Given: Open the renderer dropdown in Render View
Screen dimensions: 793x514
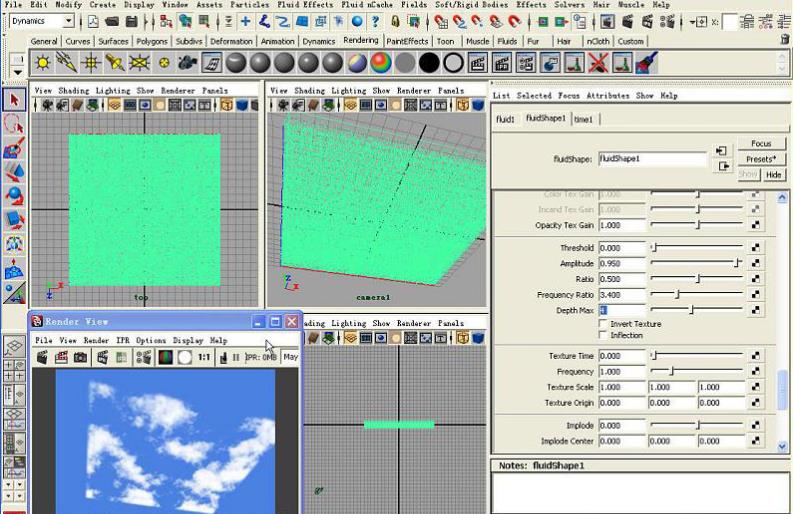Looking at the screenshot, I should pos(291,357).
